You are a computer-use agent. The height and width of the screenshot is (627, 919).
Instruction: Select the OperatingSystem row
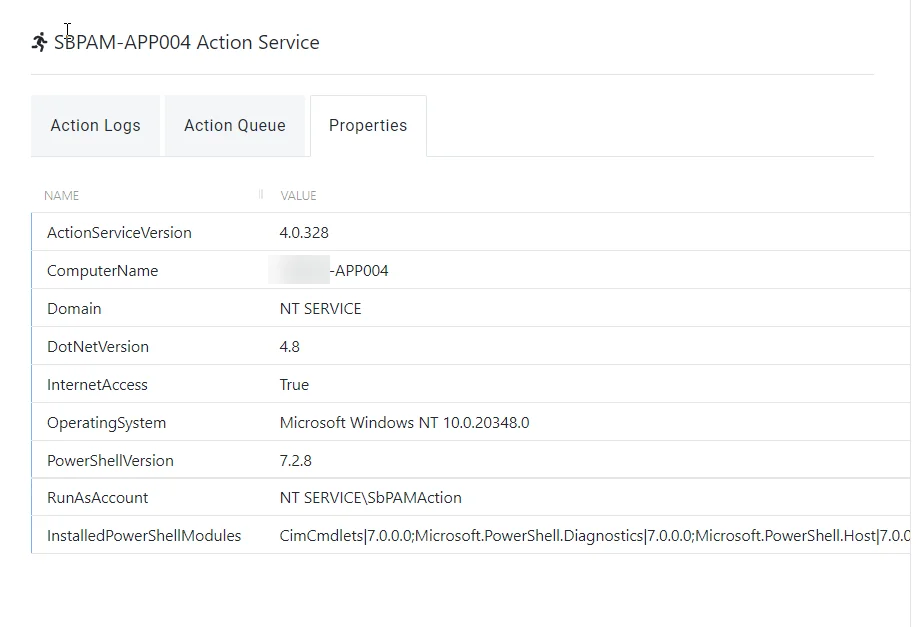[471, 422]
